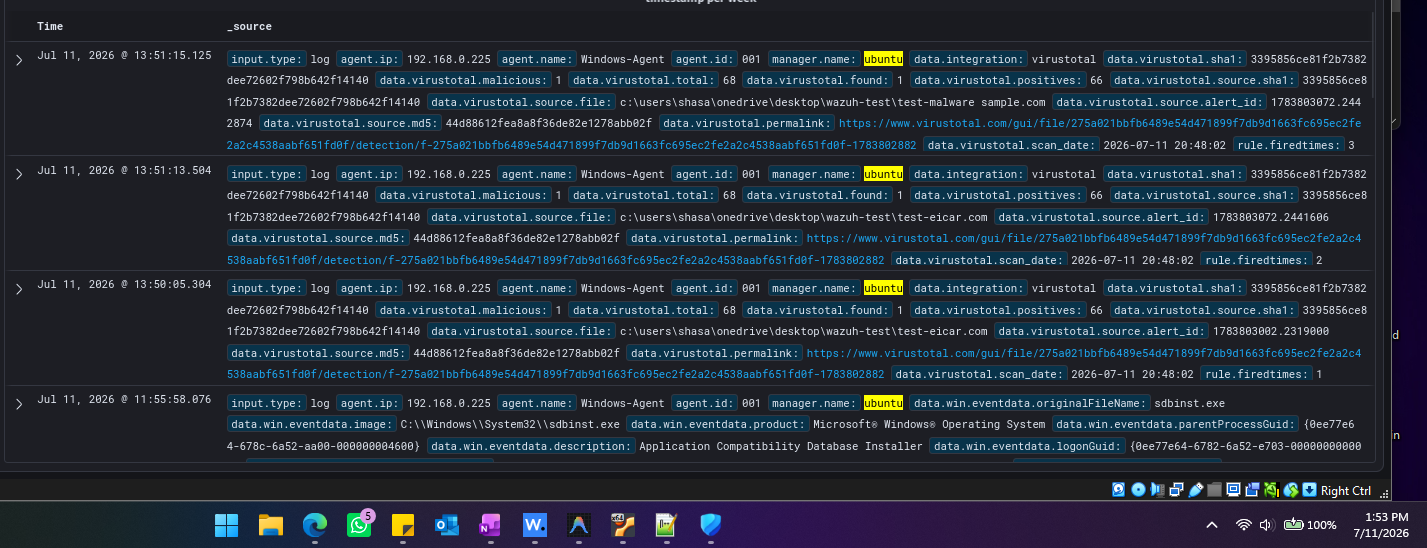Click alert_id value 1783803002.2319000
This screenshot has width=1427, height=548.
[1271, 332]
